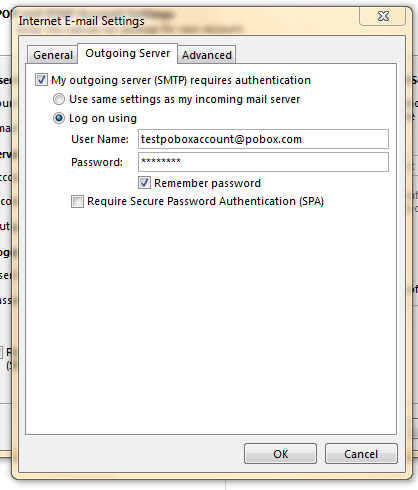Click the 'Log on using' label text
The height and width of the screenshot is (490, 418).
(103, 118)
